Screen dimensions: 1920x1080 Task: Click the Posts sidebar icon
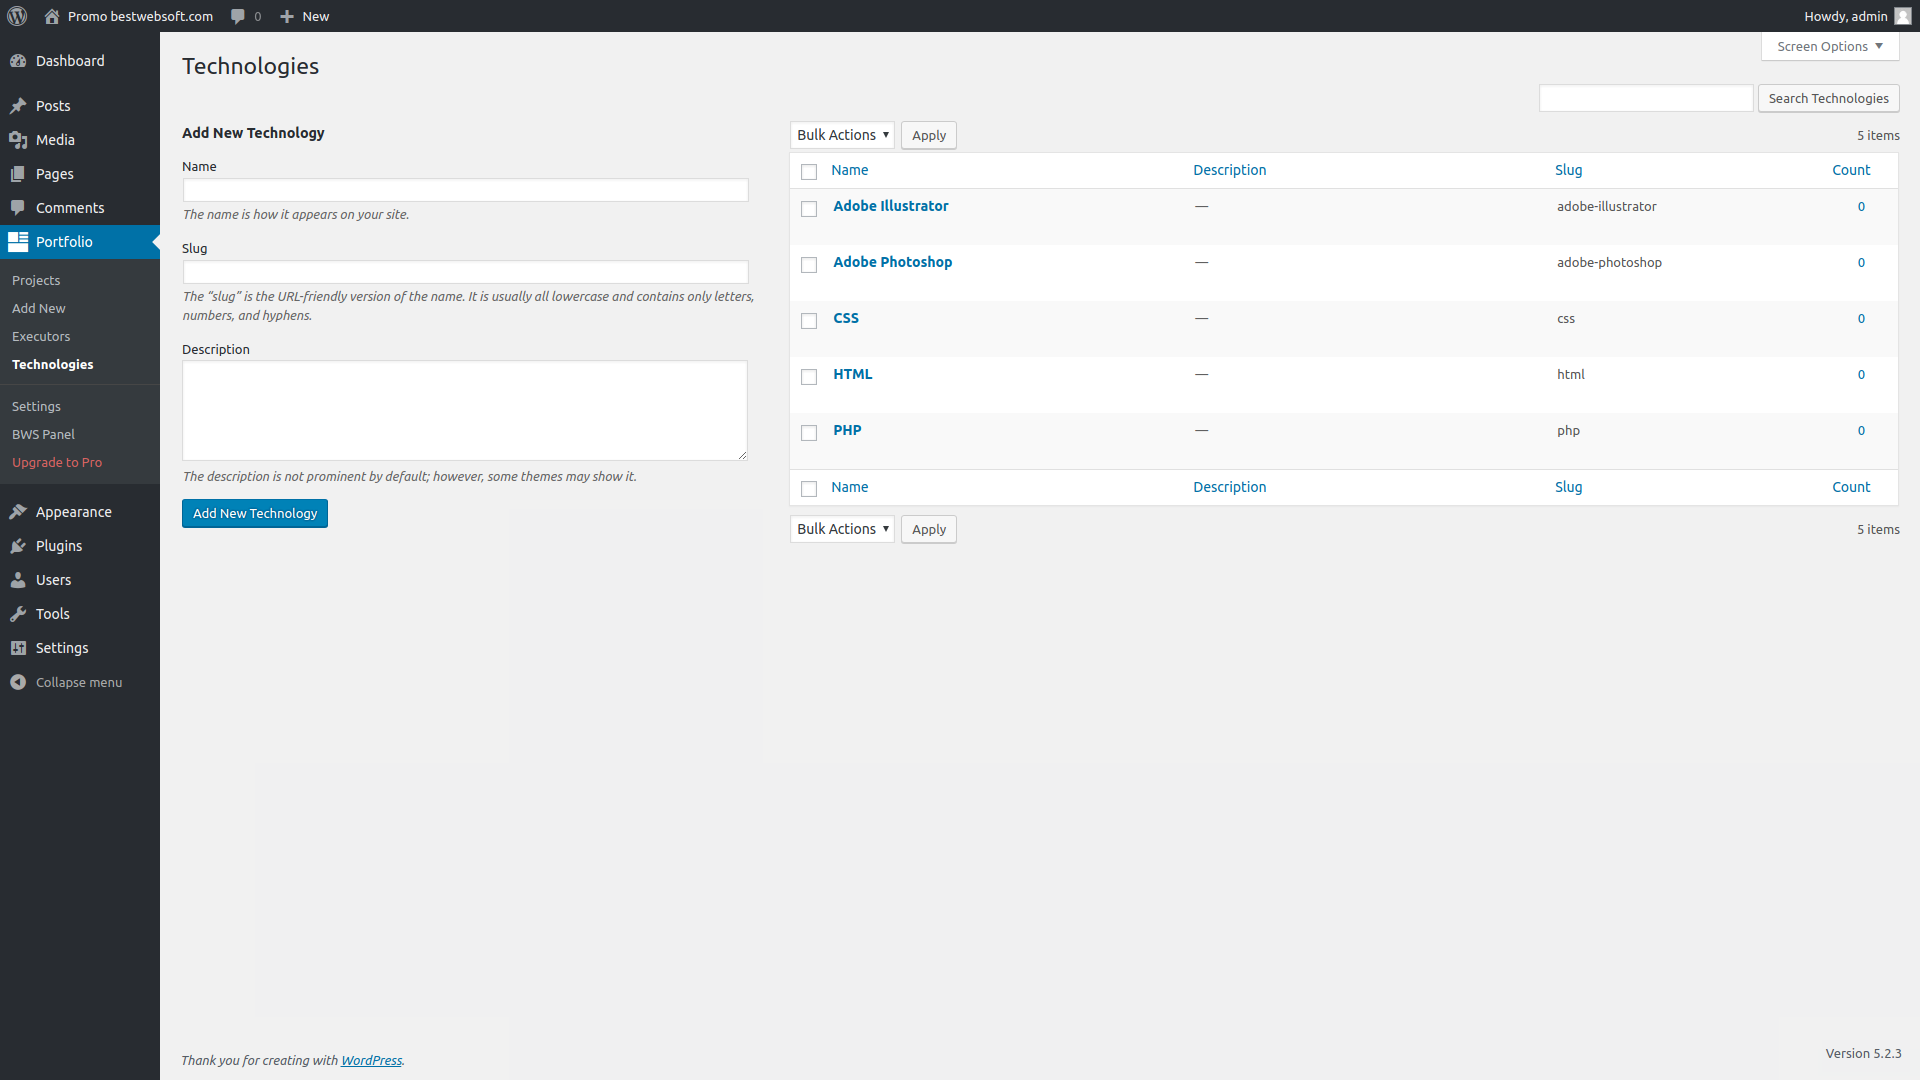point(18,105)
